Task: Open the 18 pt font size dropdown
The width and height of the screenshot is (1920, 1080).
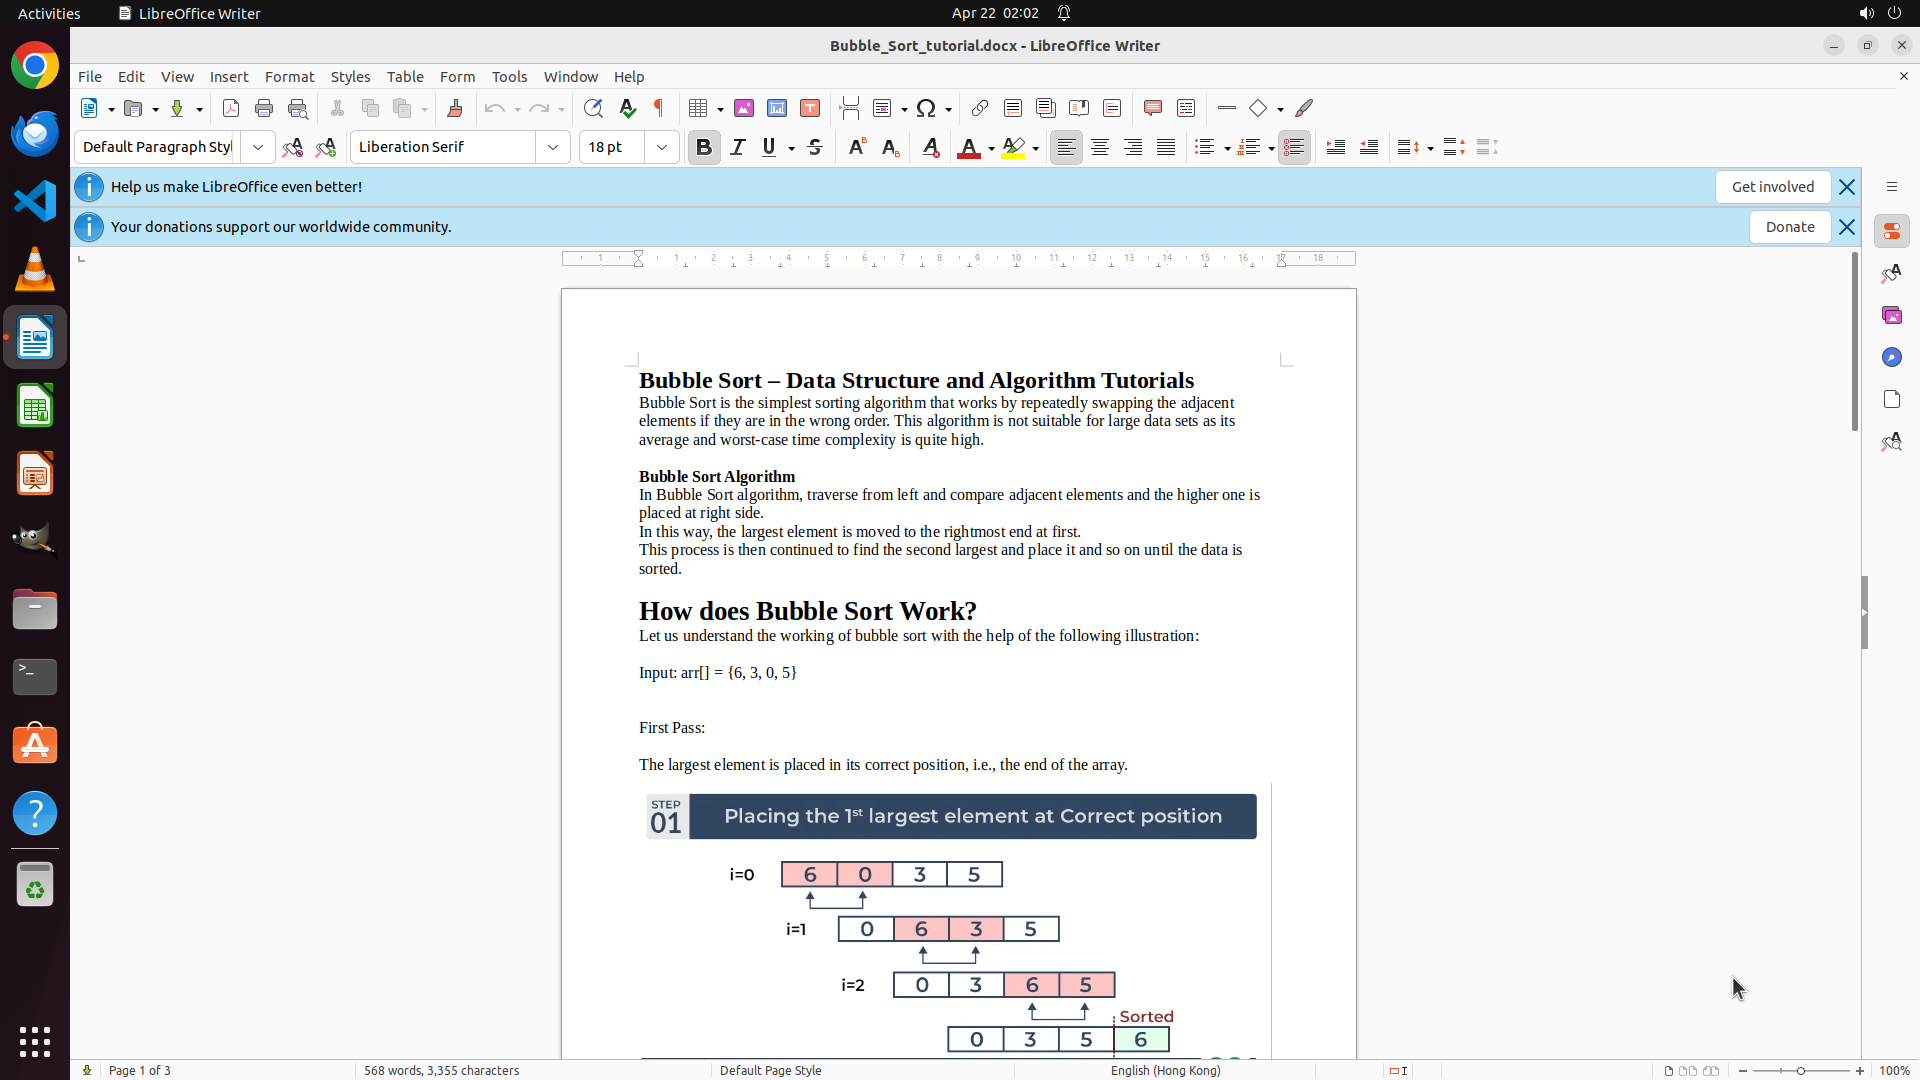Action: tap(662, 147)
